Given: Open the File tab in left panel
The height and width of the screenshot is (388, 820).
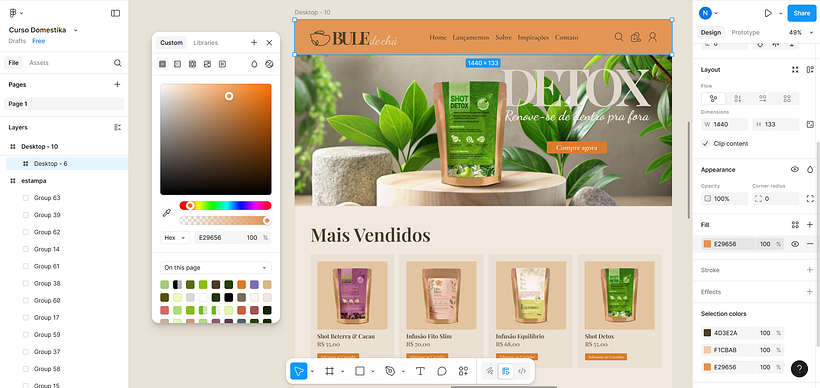Looking at the screenshot, I should (14, 63).
